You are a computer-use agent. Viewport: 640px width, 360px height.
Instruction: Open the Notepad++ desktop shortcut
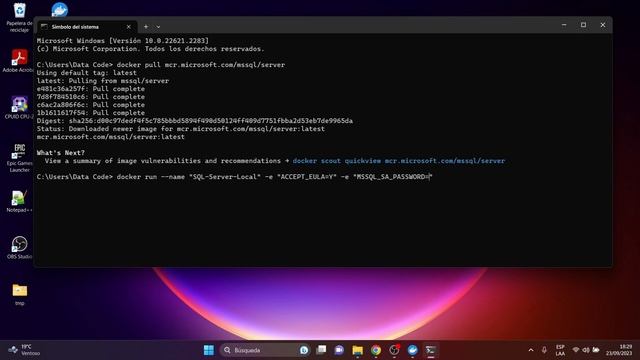coord(19,202)
